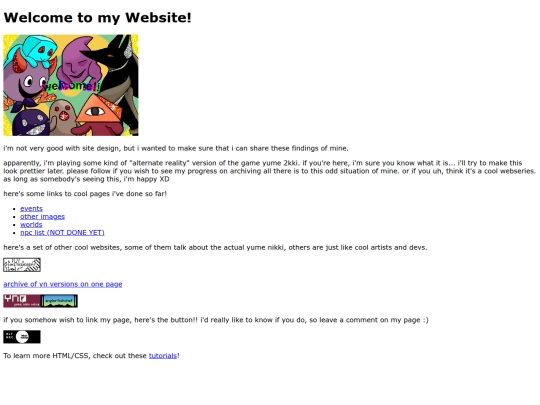Image resolution: width=540 pixels, height=405 pixels.
Task: Click the grinning dark purple blob character
Action: [x=30, y=123]
